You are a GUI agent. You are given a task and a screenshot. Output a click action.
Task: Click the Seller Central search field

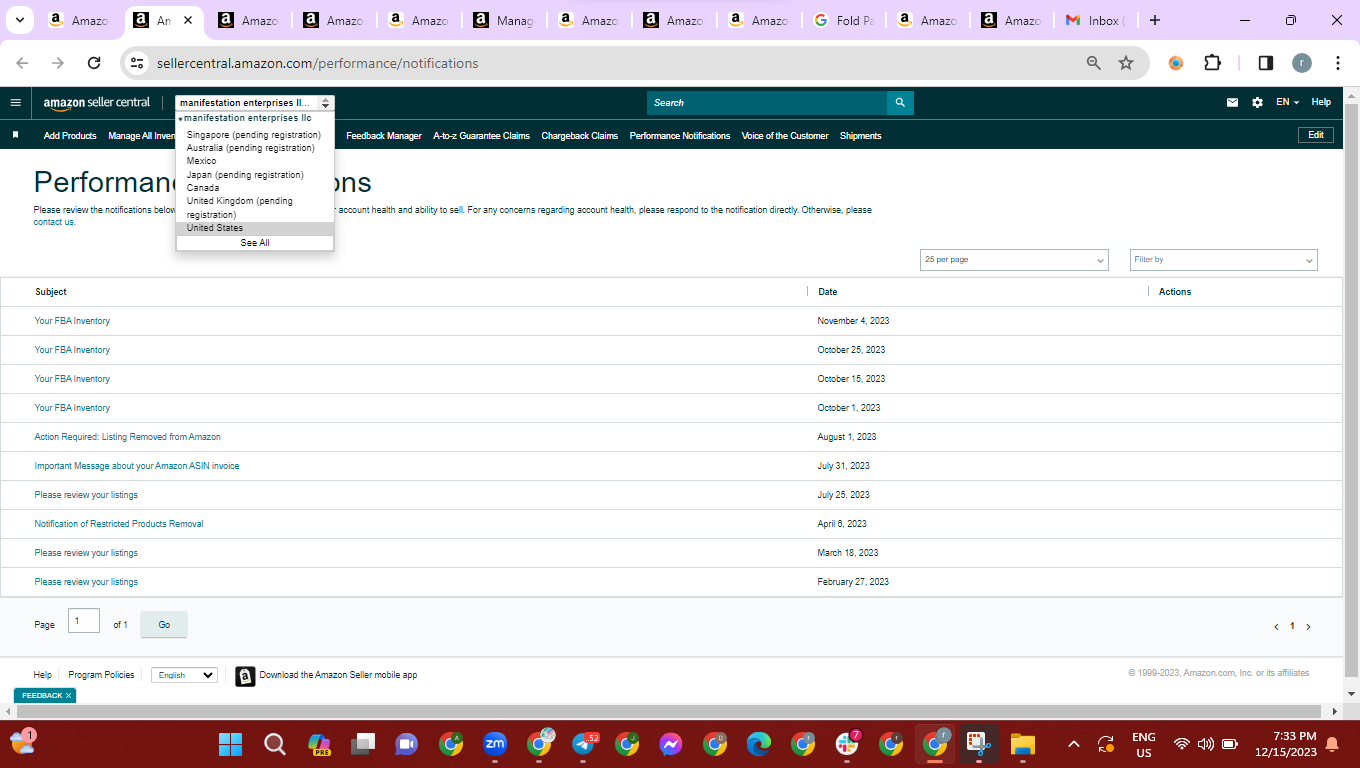767,102
